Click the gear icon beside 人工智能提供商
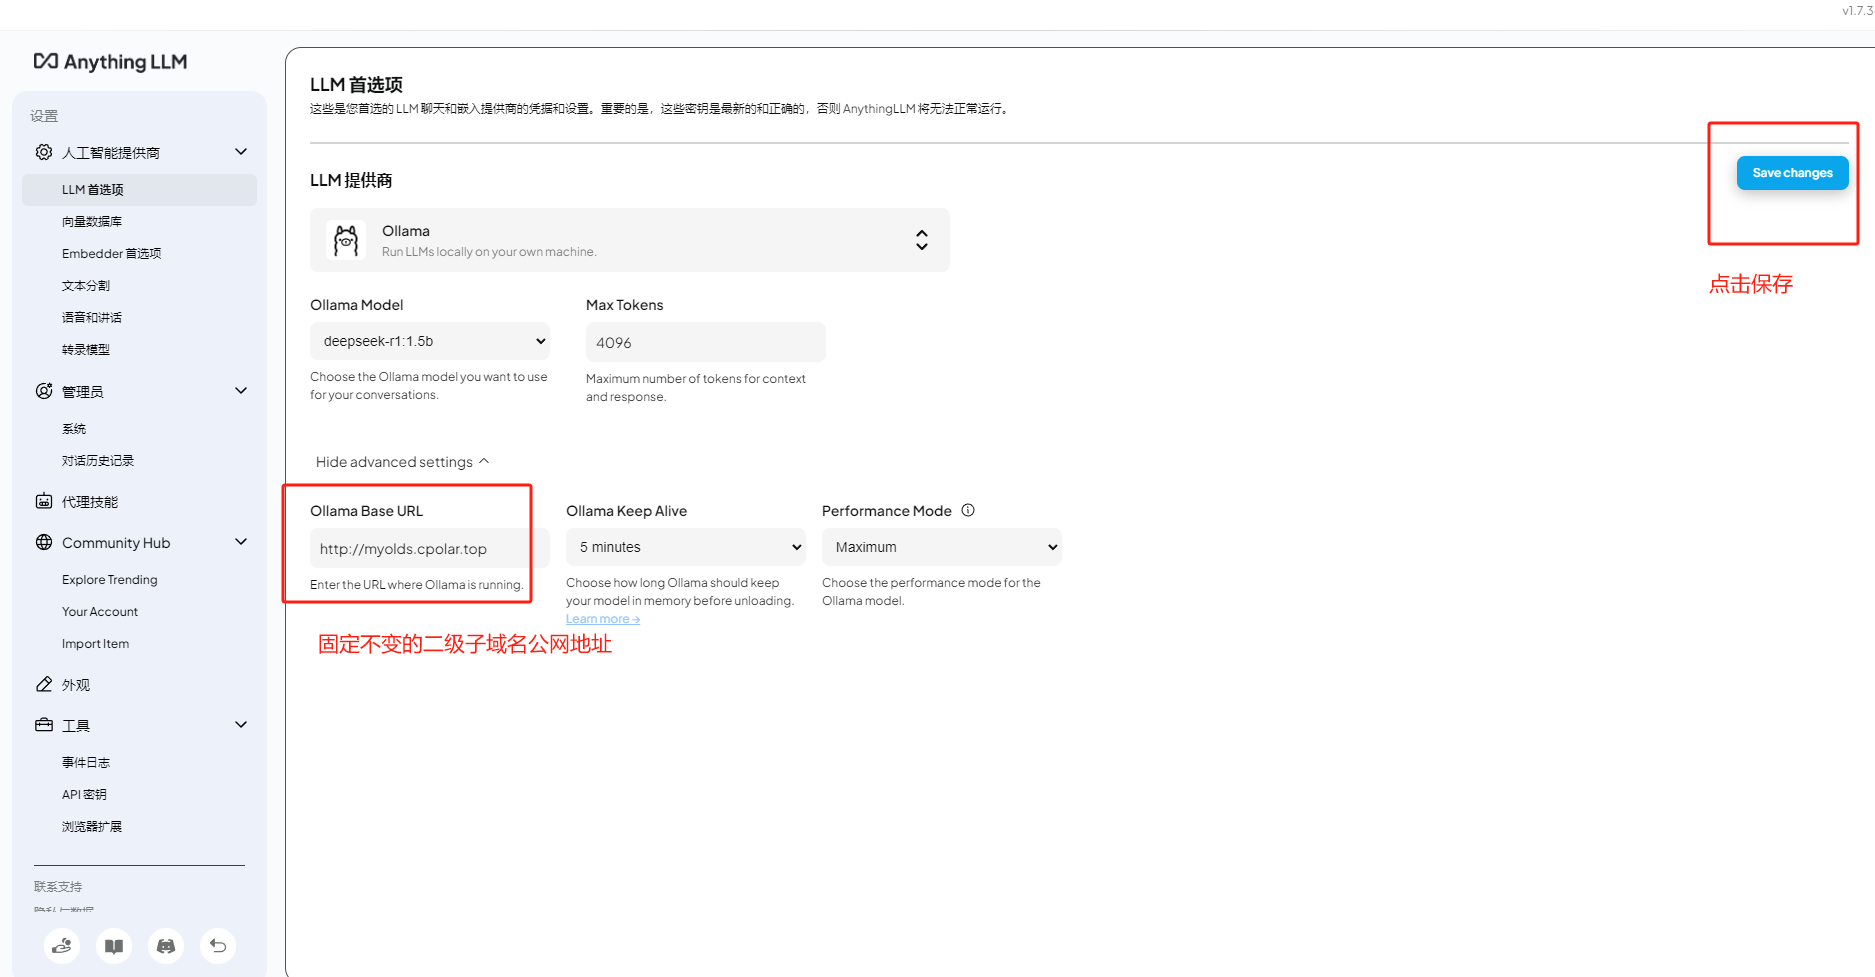Screen dimensions: 1875x977 pyautogui.click(x=44, y=152)
